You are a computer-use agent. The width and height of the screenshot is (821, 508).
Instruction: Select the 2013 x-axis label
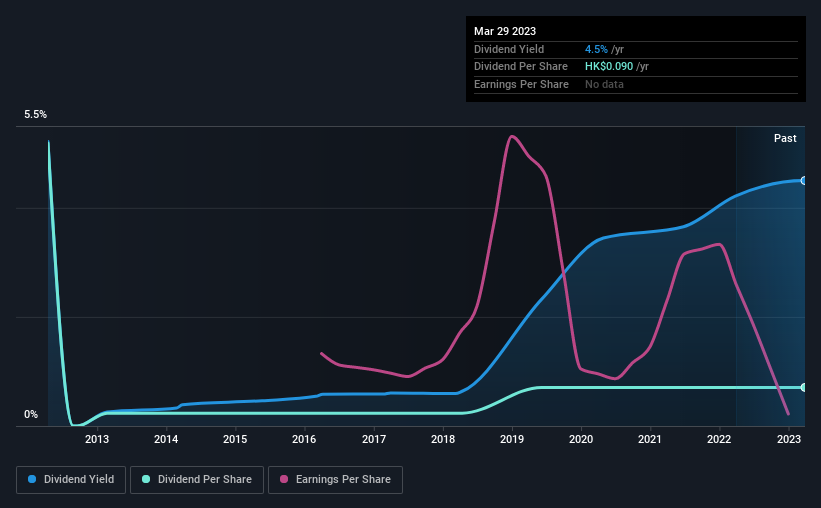[x=97, y=439]
